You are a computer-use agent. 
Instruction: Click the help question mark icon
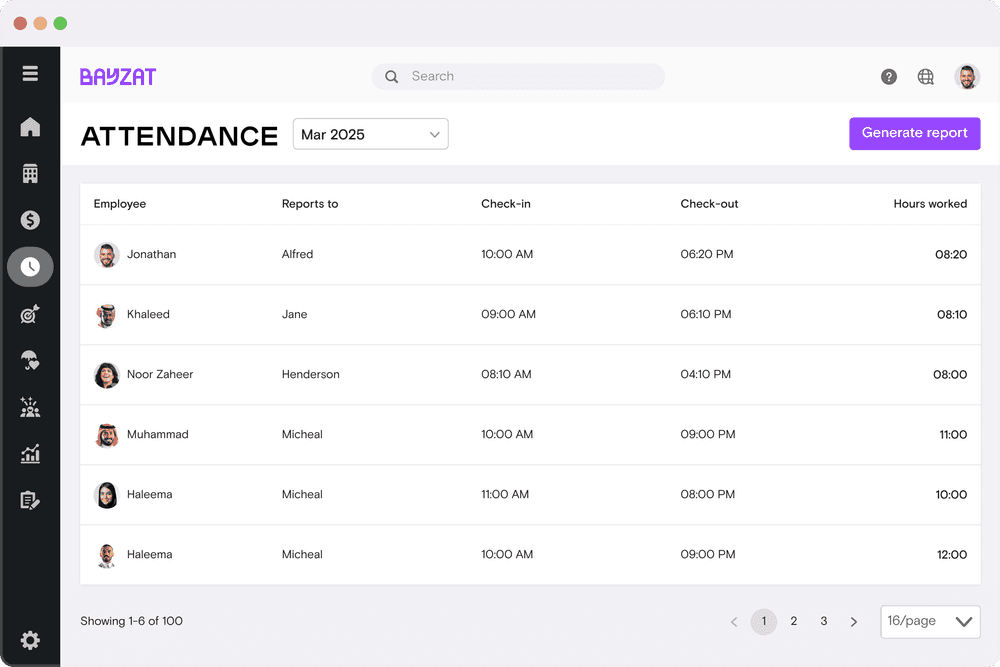tap(888, 76)
